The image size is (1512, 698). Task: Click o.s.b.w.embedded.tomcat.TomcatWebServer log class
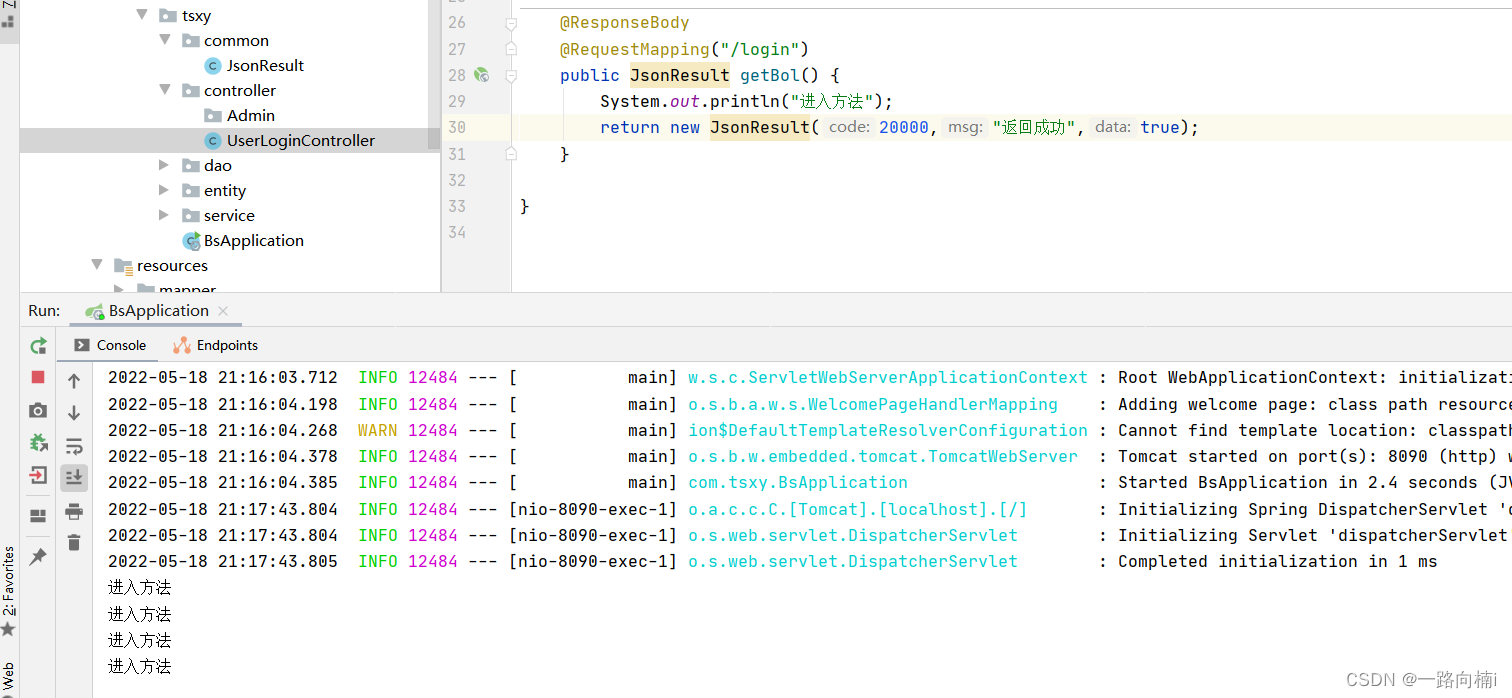click(883, 456)
